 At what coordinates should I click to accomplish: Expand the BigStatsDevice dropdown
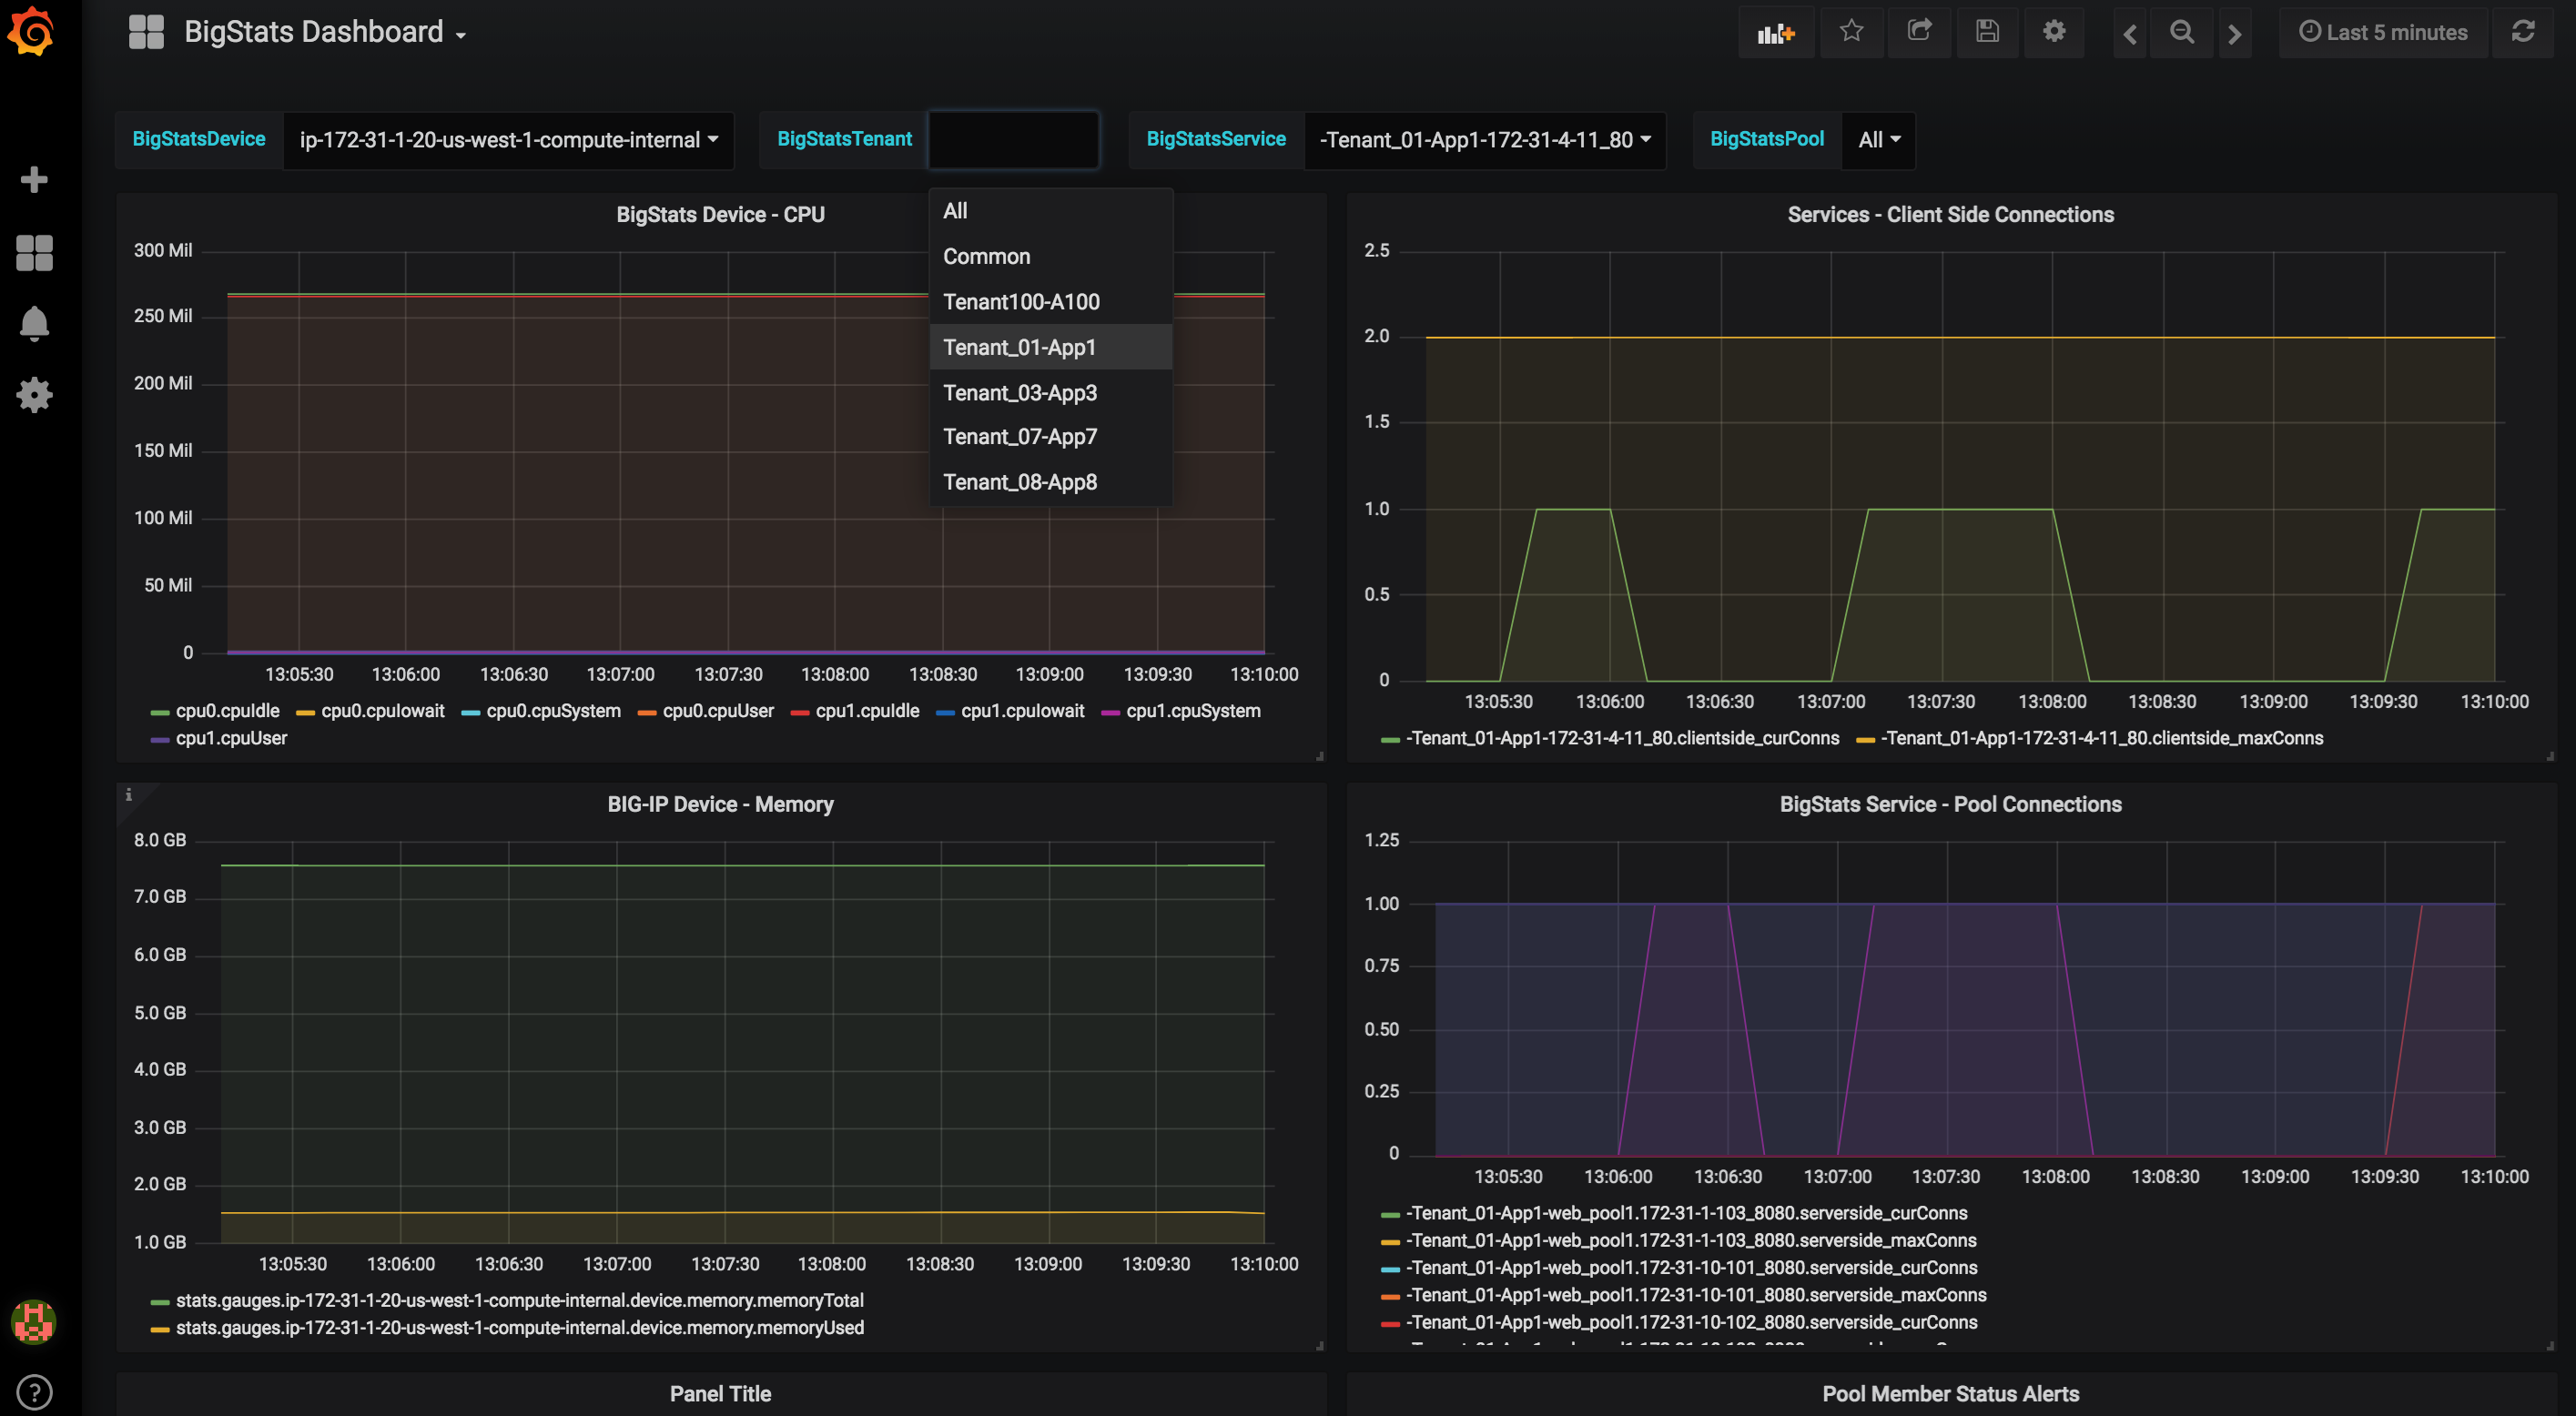tap(508, 140)
